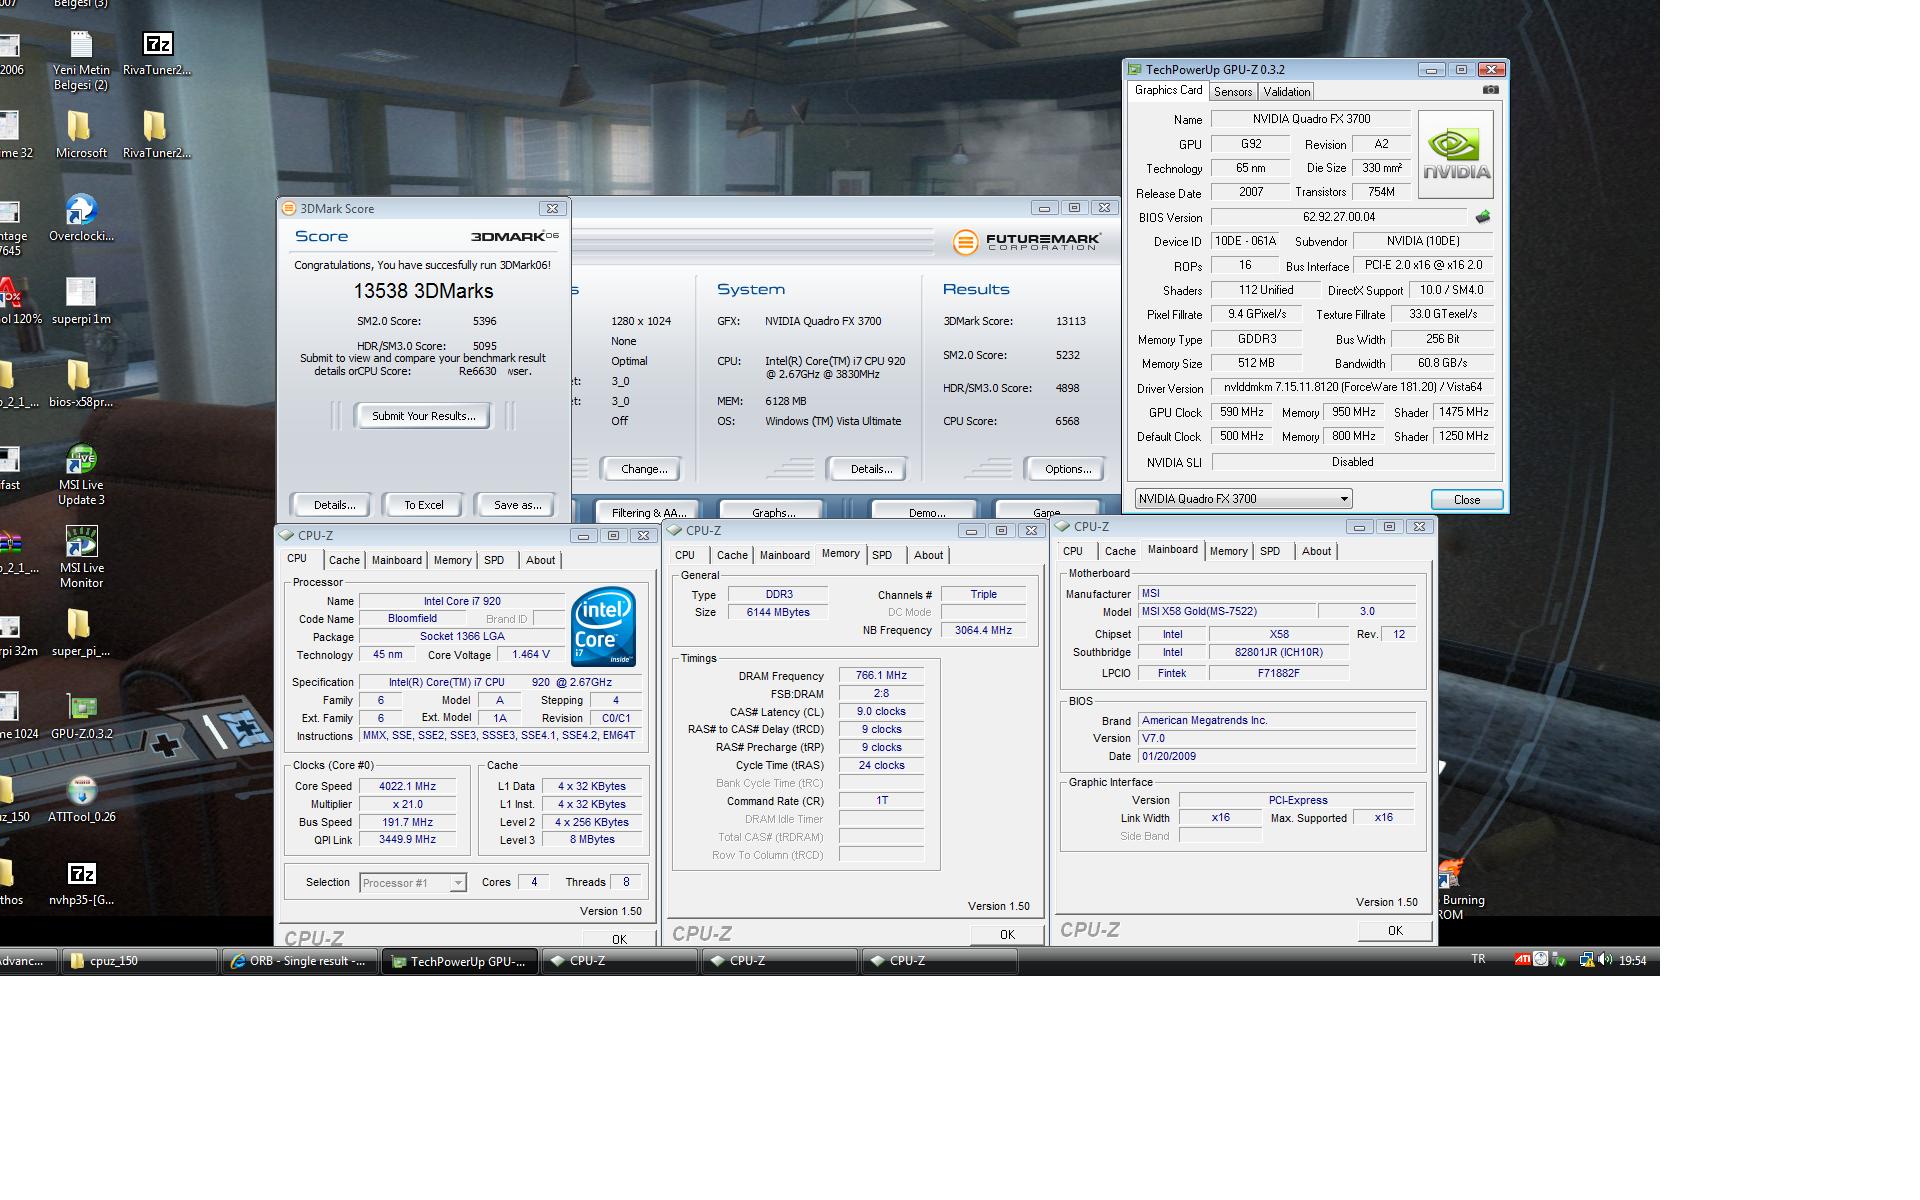The image size is (1920, 1200).
Task: Open cpuz_150 taskbar item
Action: pos(139,961)
